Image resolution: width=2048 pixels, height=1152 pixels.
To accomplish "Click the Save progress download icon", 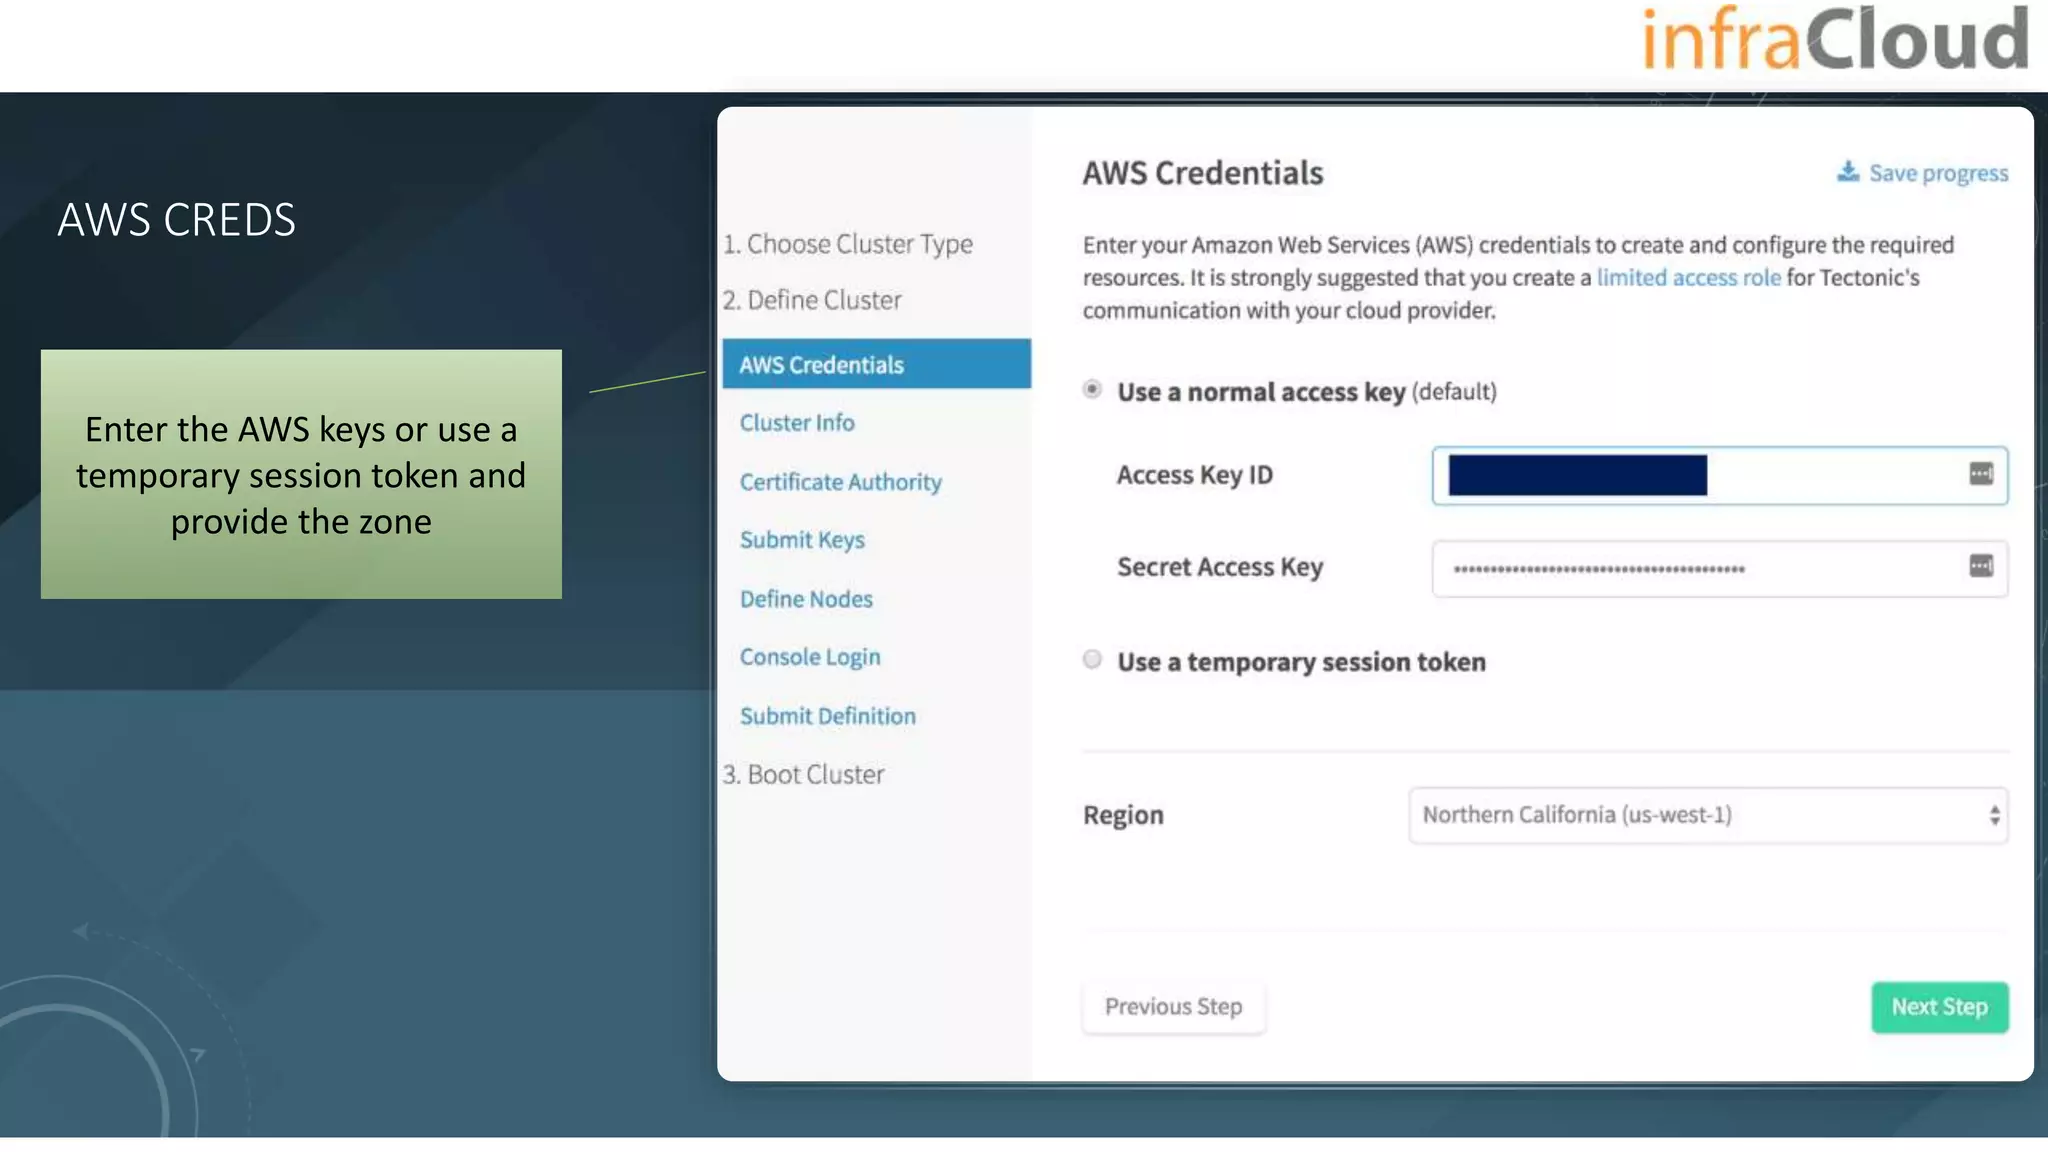I will coord(1848,172).
